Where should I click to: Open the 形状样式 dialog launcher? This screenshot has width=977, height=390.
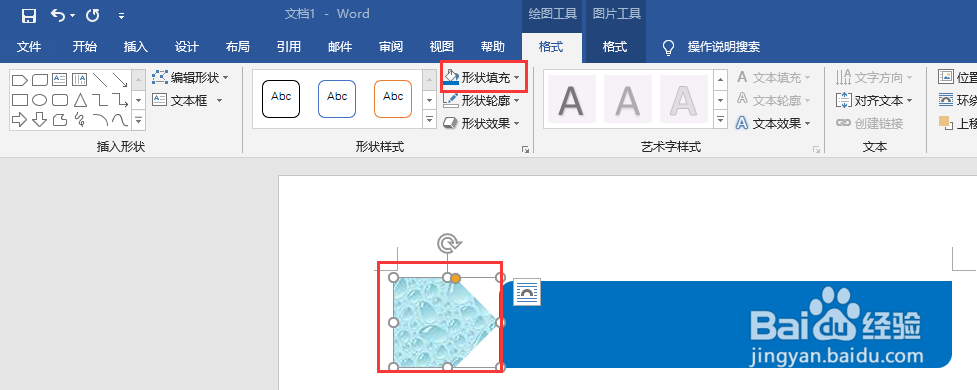pyautogui.click(x=525, y=150)
